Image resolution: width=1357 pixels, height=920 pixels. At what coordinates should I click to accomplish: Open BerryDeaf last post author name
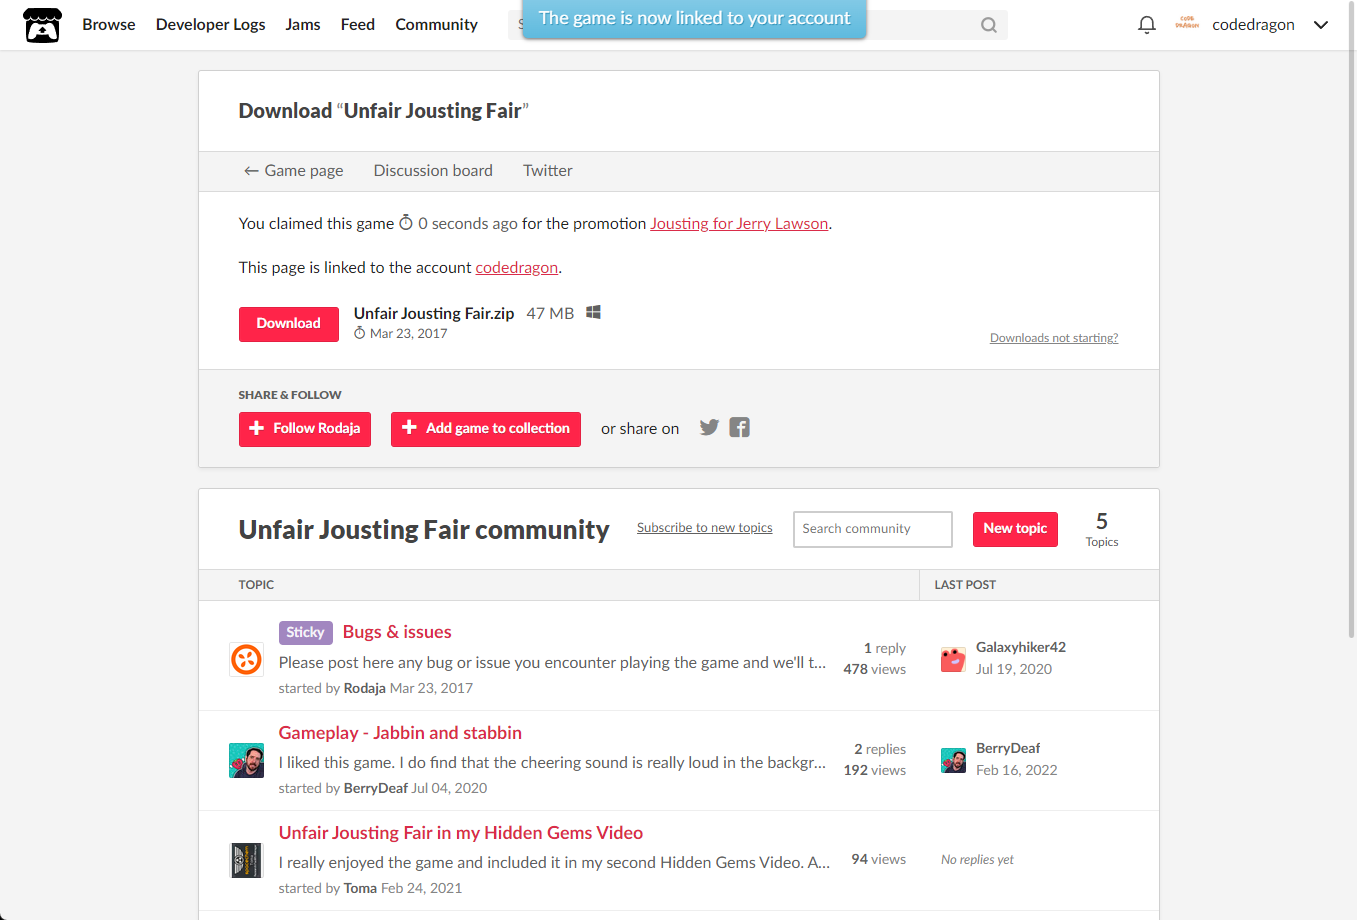pyautogui.click(x=1008, y=748)
